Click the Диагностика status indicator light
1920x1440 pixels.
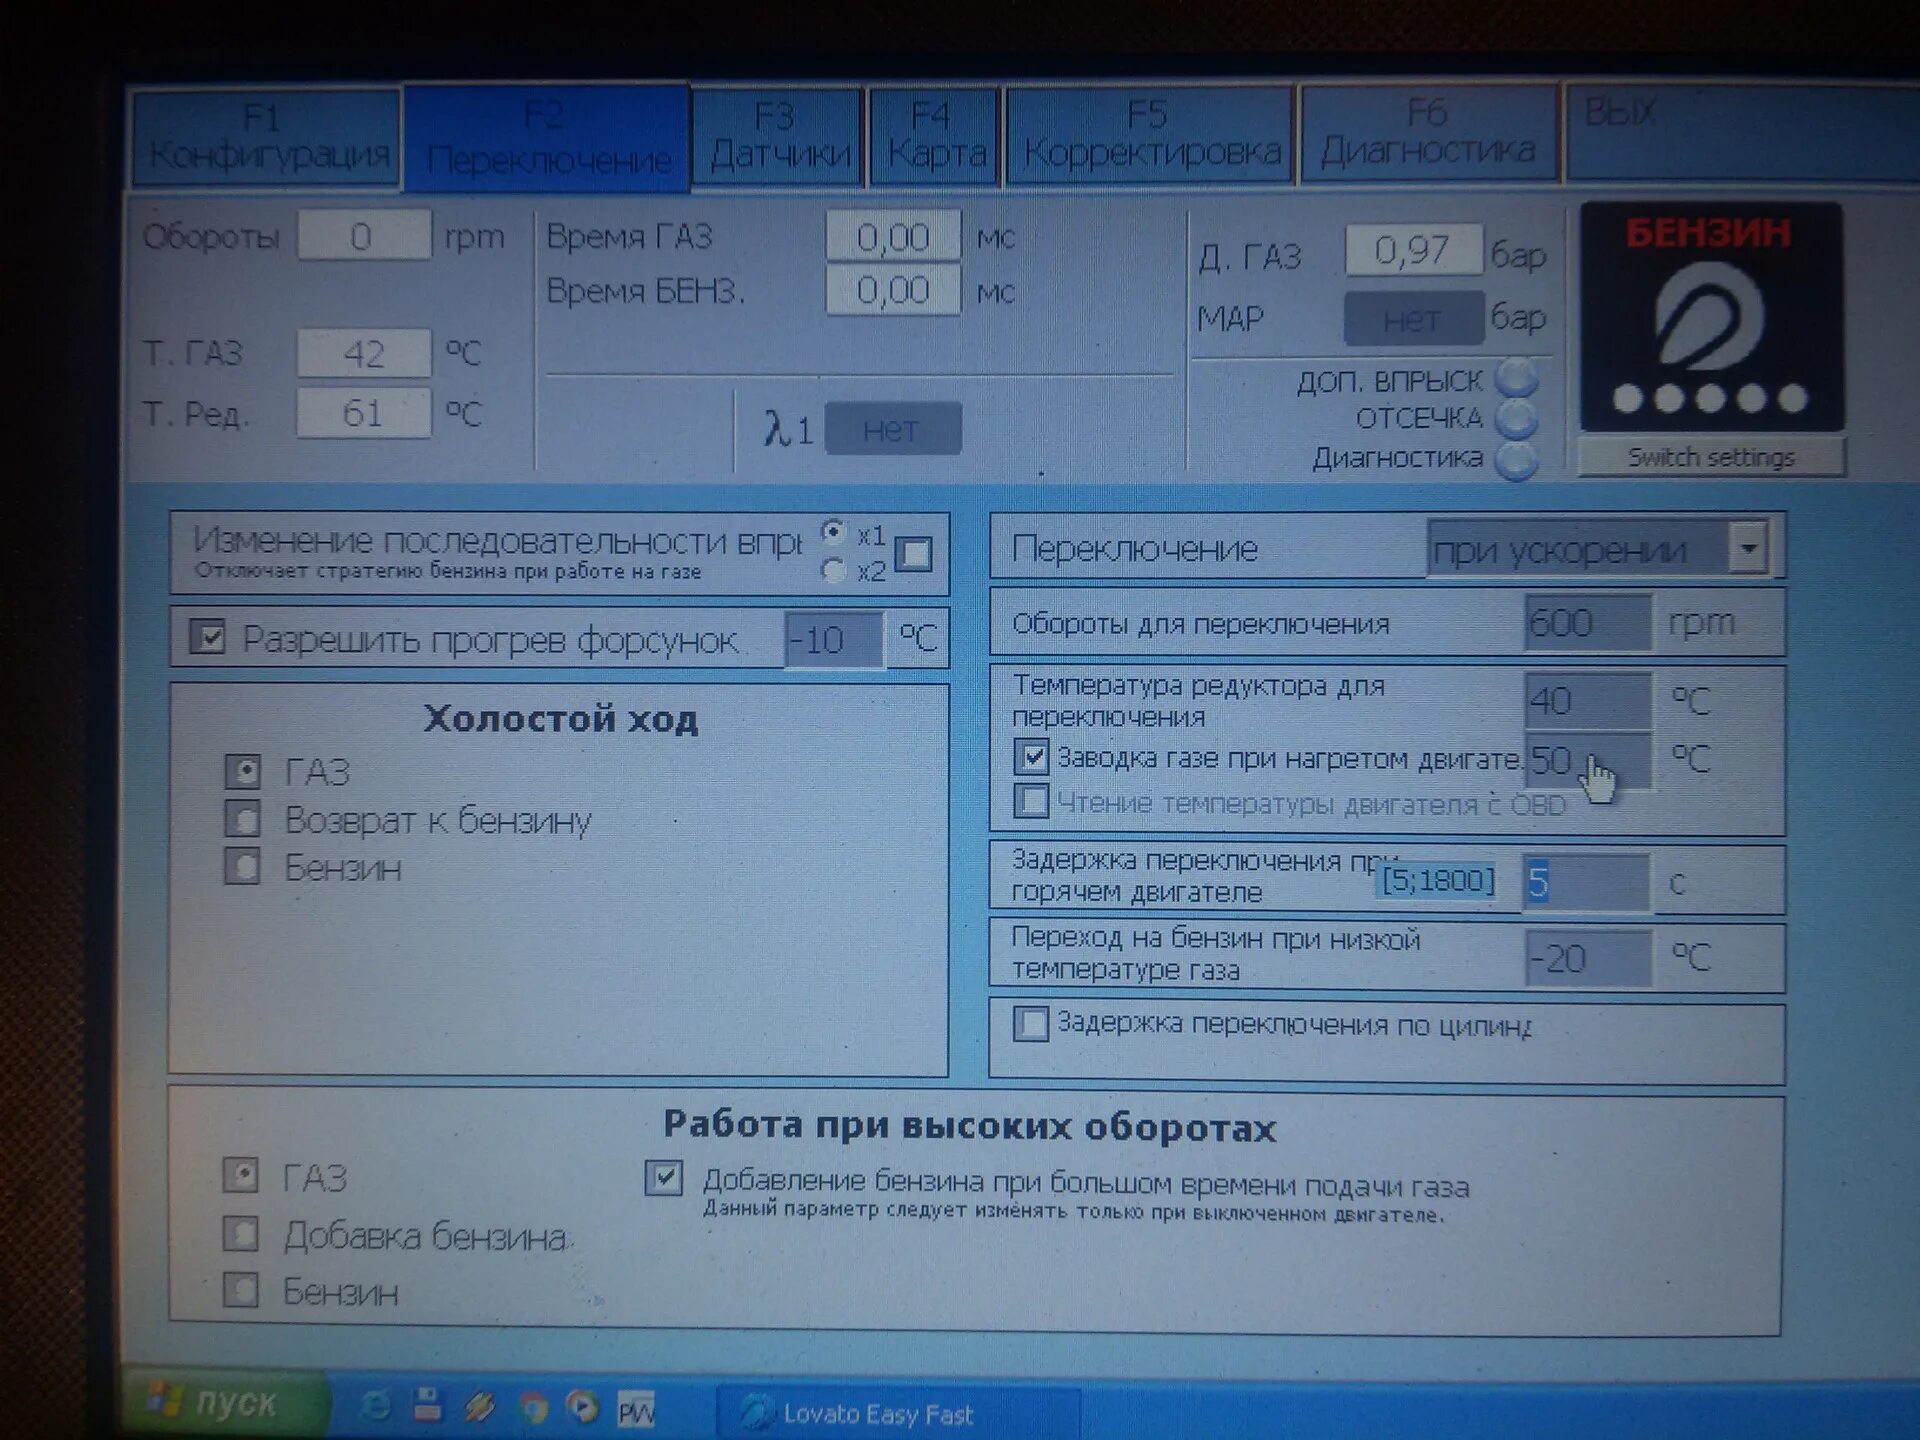1517,460
